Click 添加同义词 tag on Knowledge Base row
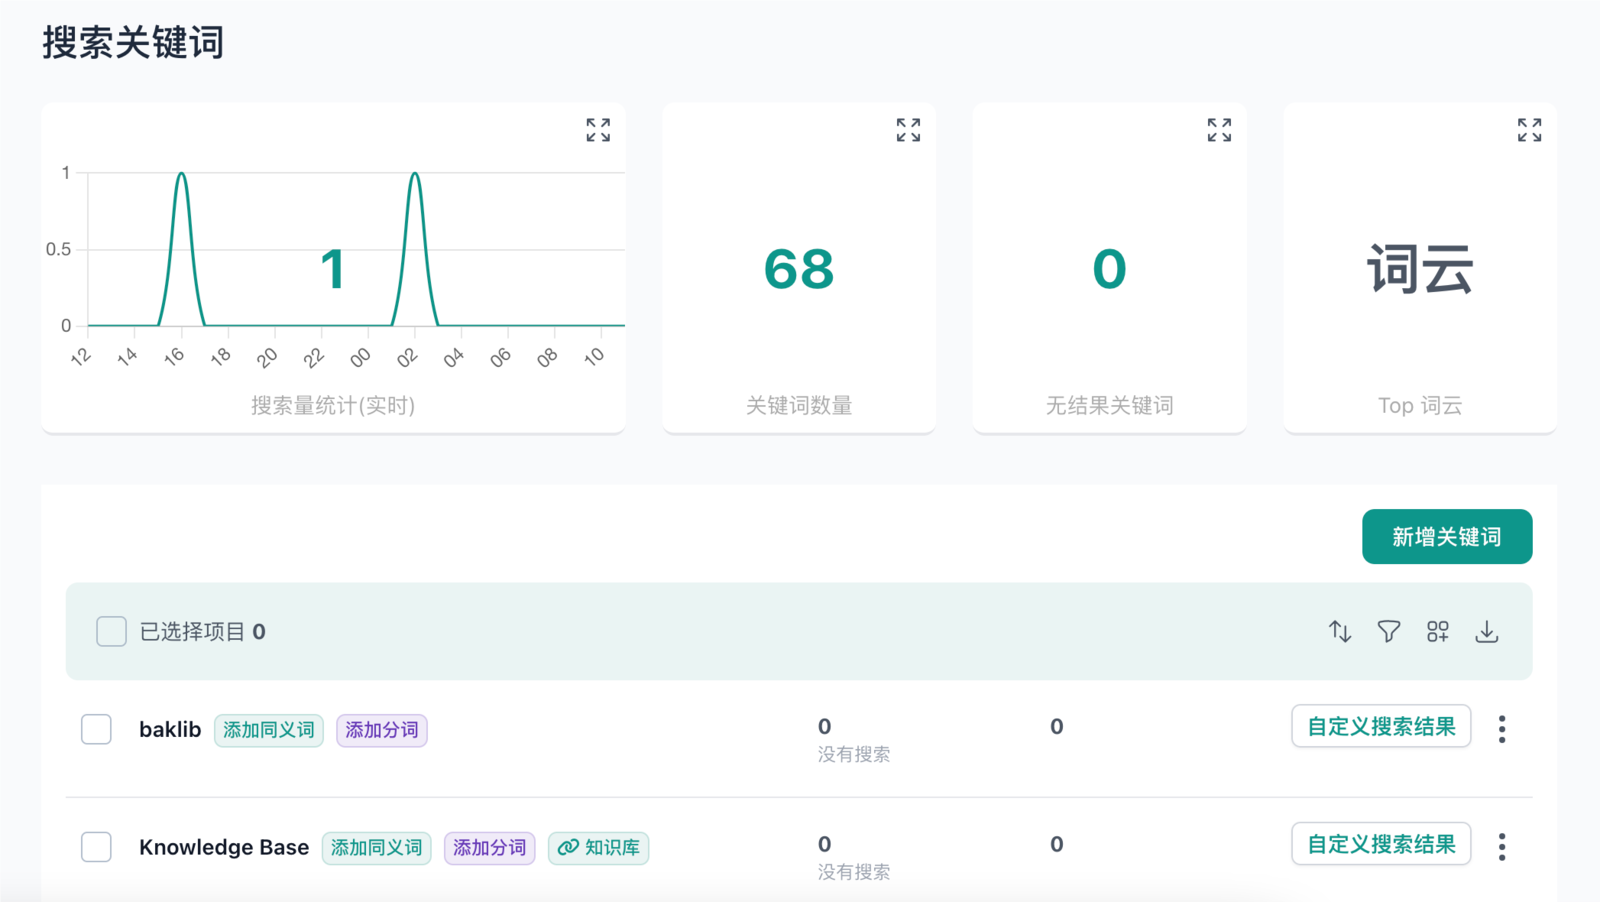 click(376, 848)
